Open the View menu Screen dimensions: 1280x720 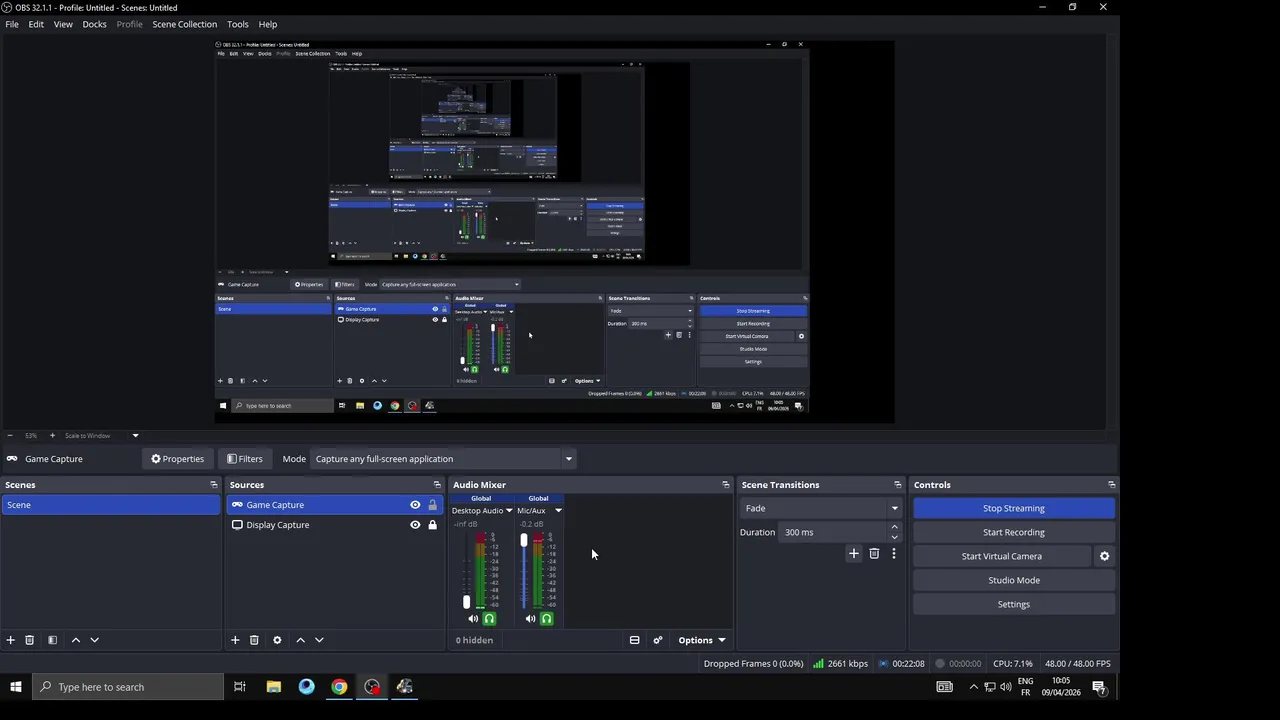[x=63, y=24]
